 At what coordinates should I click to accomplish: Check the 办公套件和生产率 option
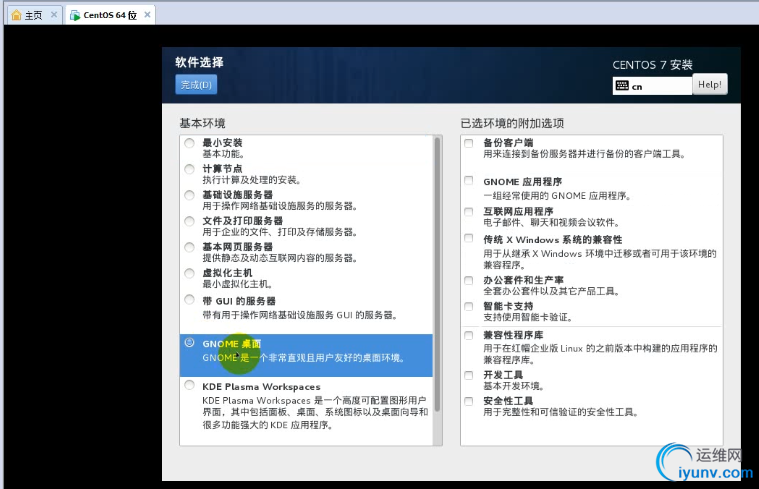point(469,280)
